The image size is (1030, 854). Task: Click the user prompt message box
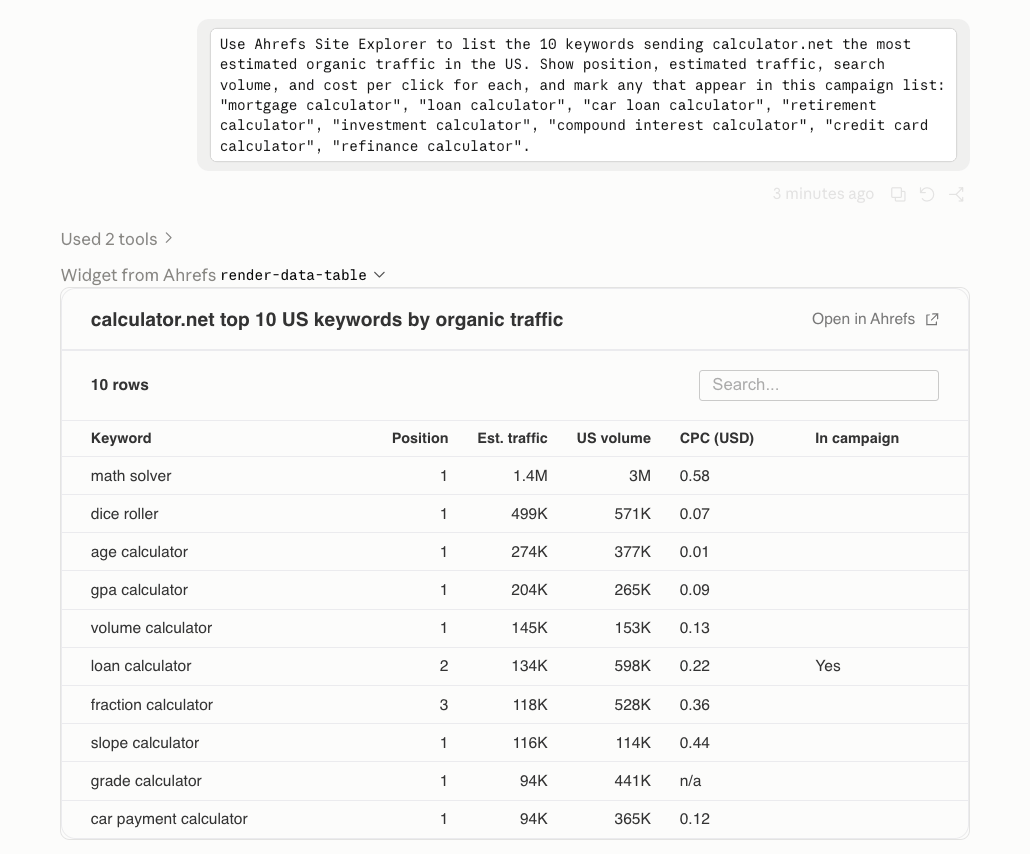(583, 95)
